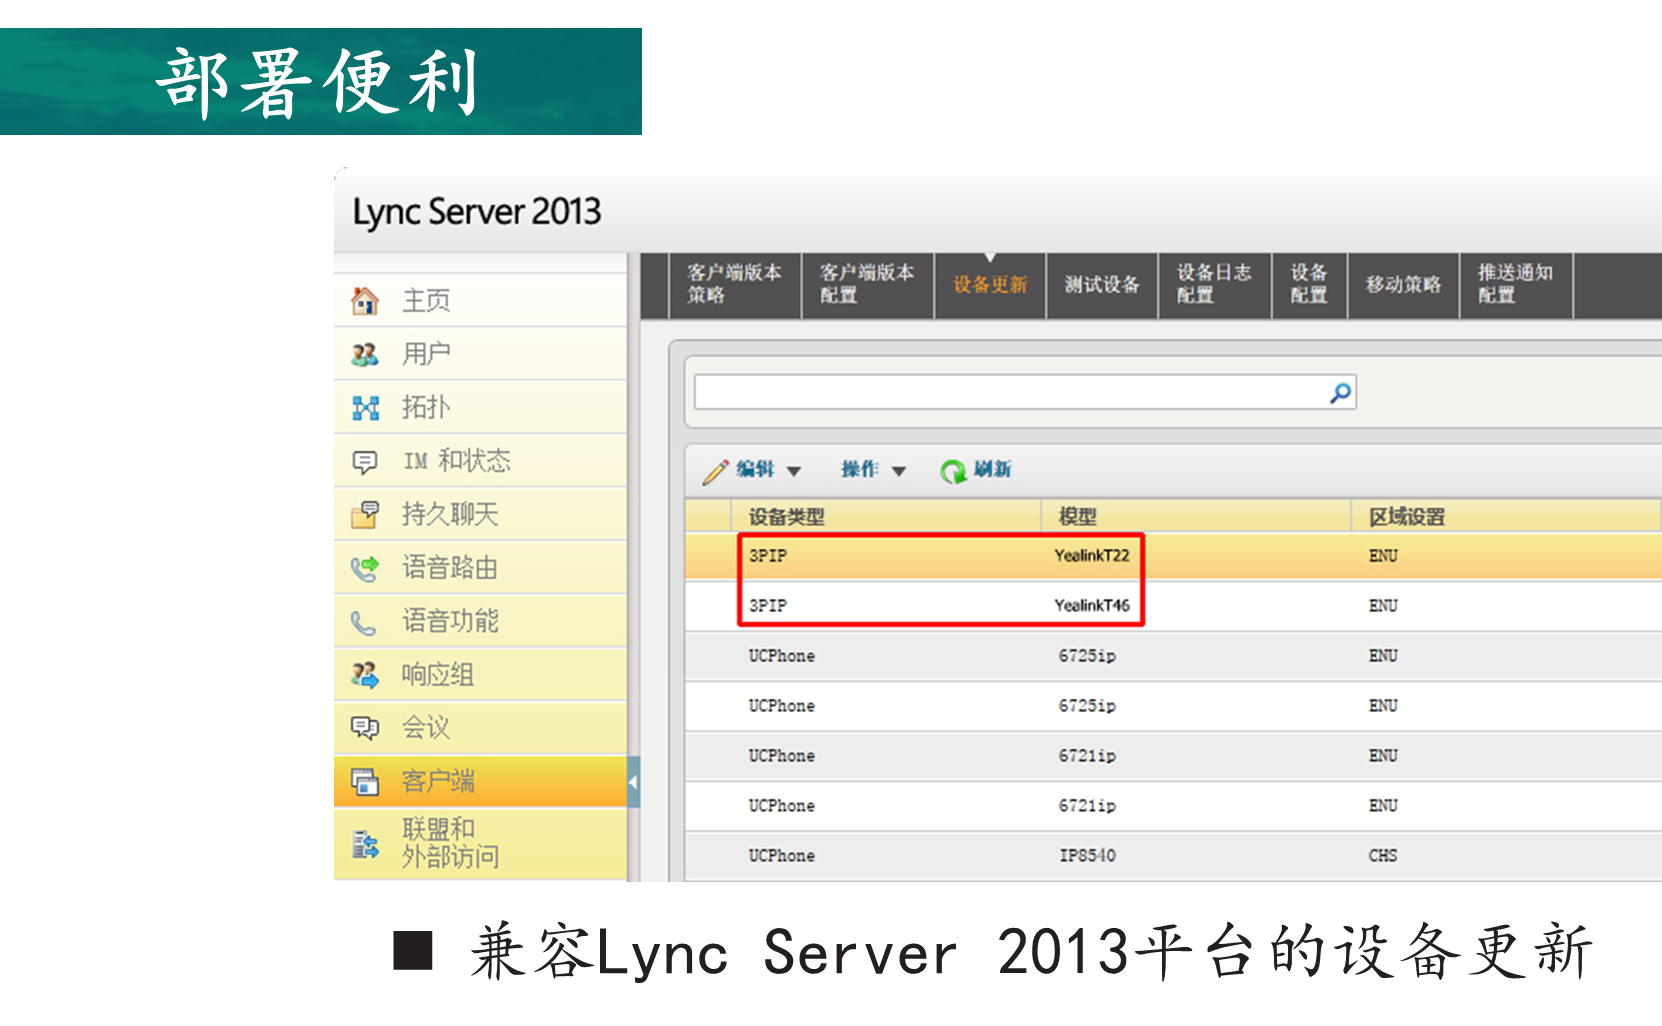This screenshot has width=1662, height=1026.
Task: Click the UCPhone cell in IP8540 row
Action: [x=782, y=856]
